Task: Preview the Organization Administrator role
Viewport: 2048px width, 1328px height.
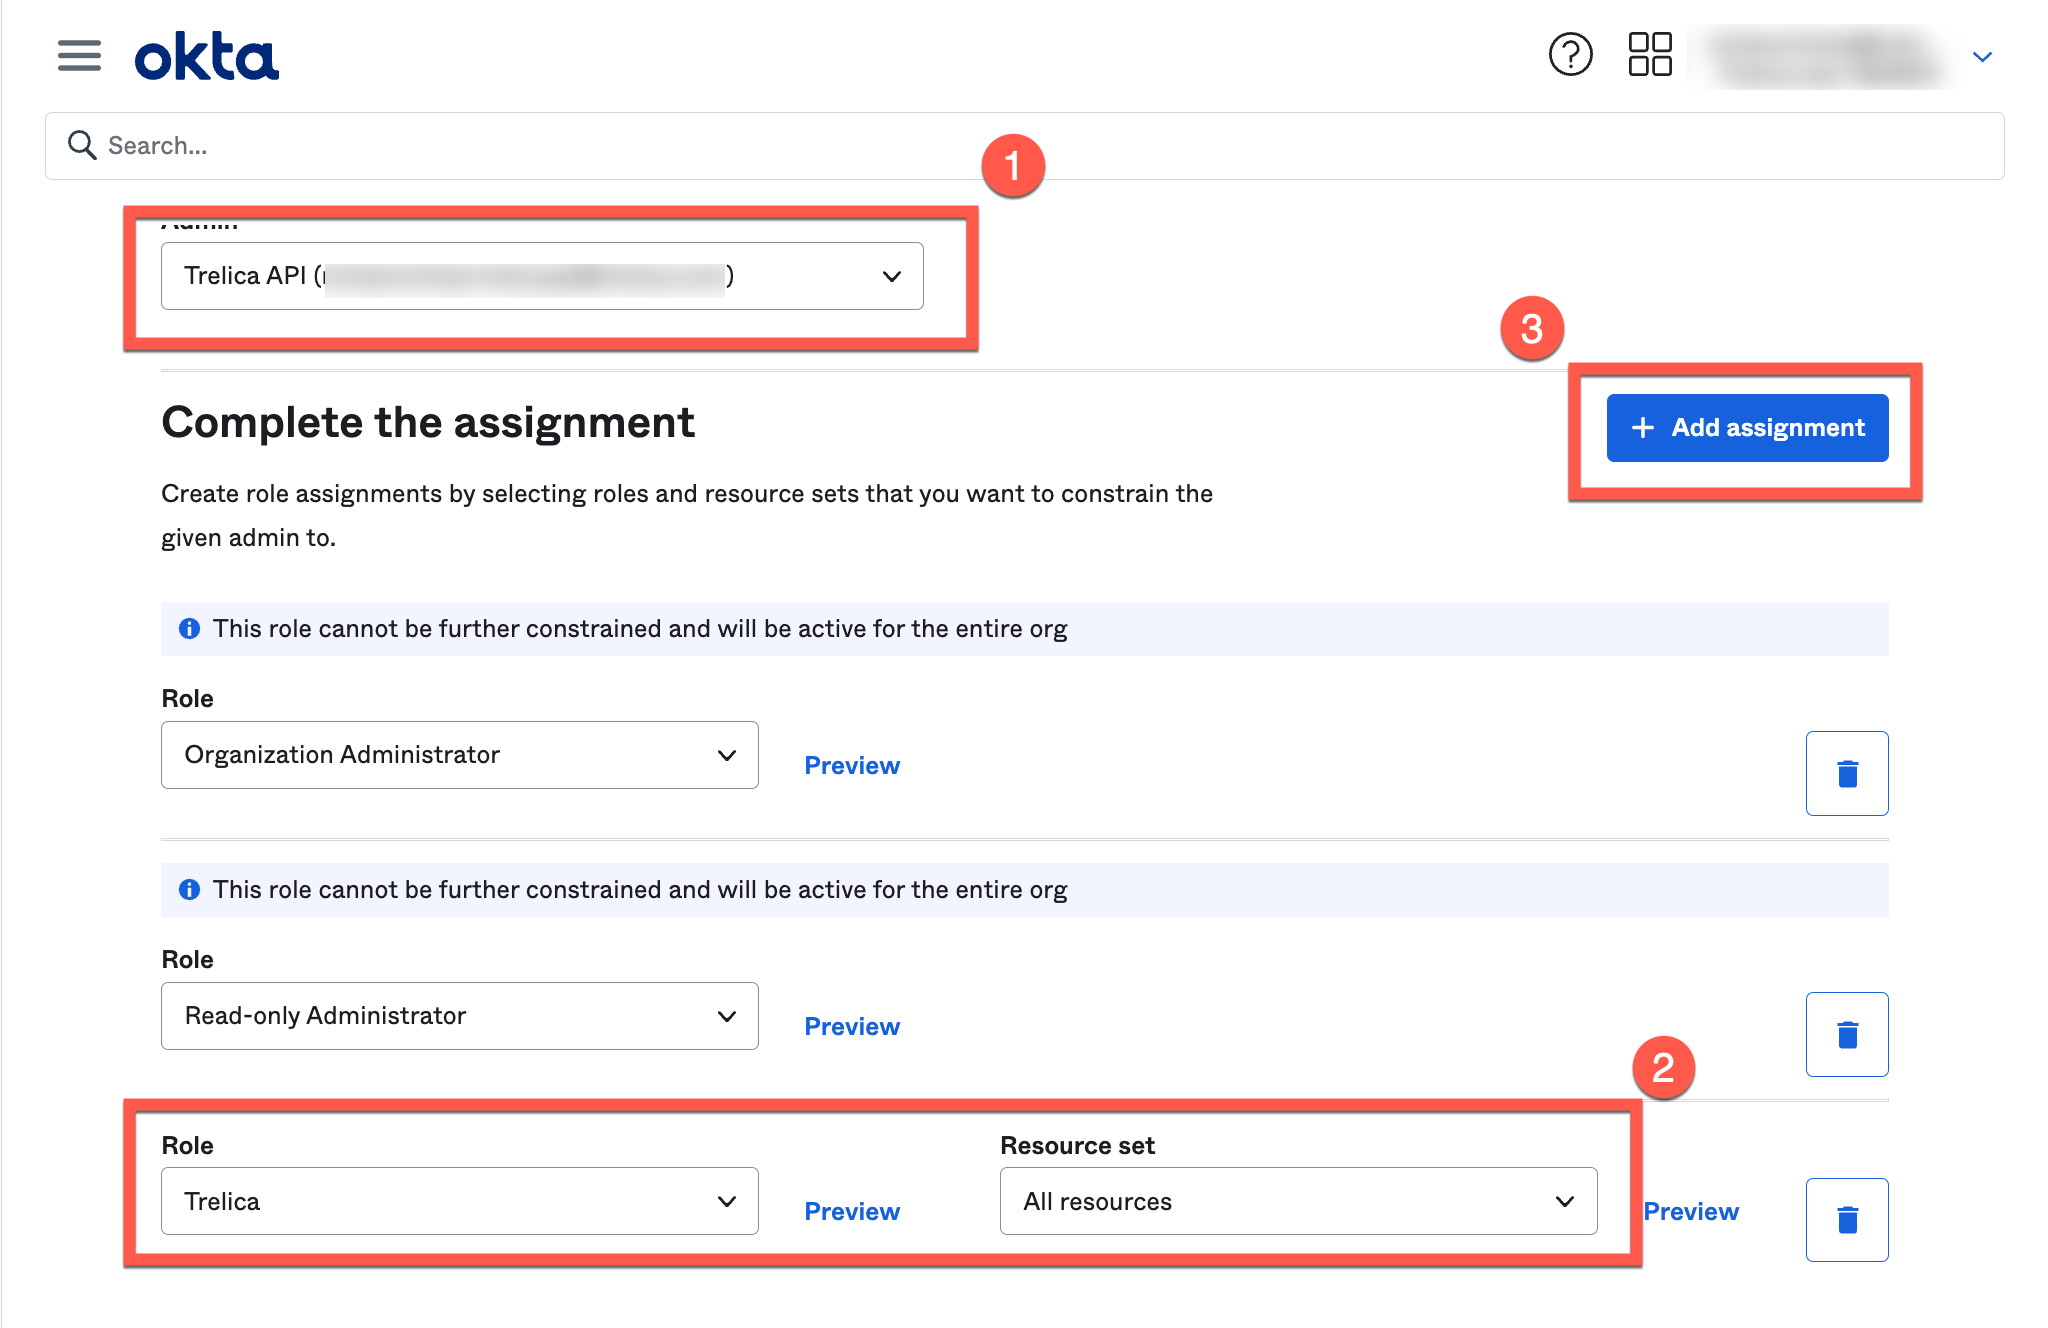Action: tap(852, 766)
